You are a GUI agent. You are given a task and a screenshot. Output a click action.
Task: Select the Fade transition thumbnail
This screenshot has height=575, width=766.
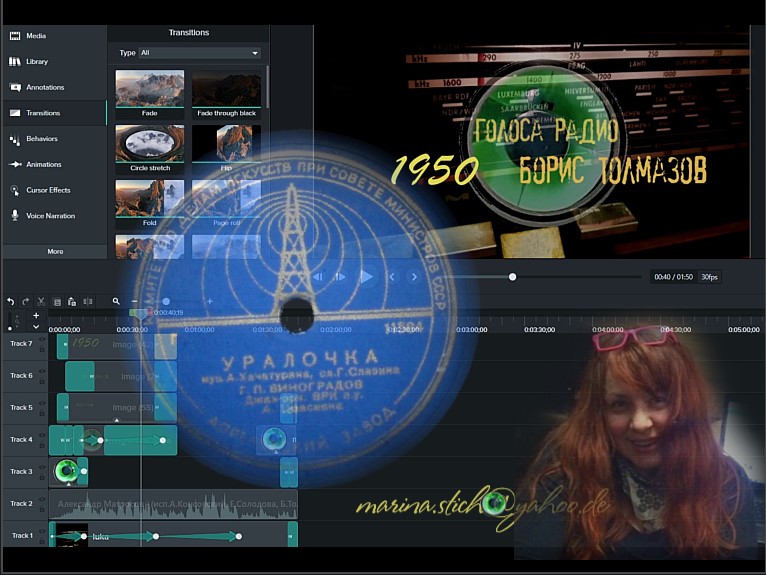point(150,94)
